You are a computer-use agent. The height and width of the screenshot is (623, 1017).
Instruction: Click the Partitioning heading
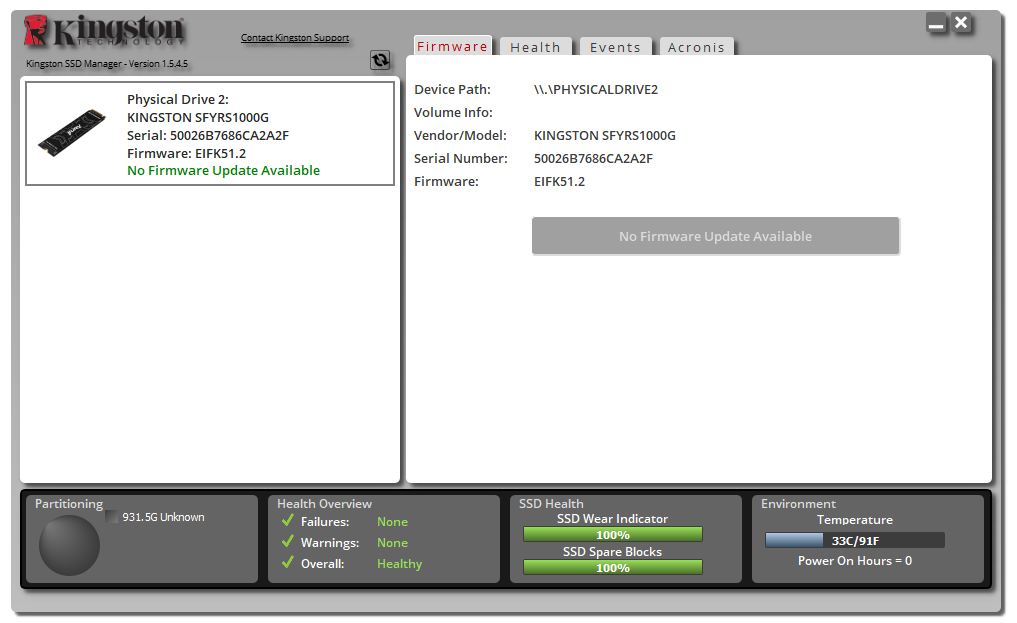pos(69,504)
